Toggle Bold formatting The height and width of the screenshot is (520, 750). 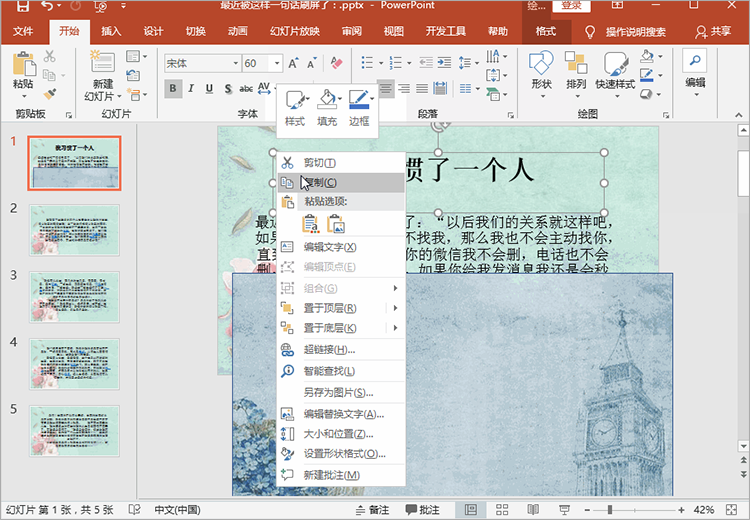173,89
